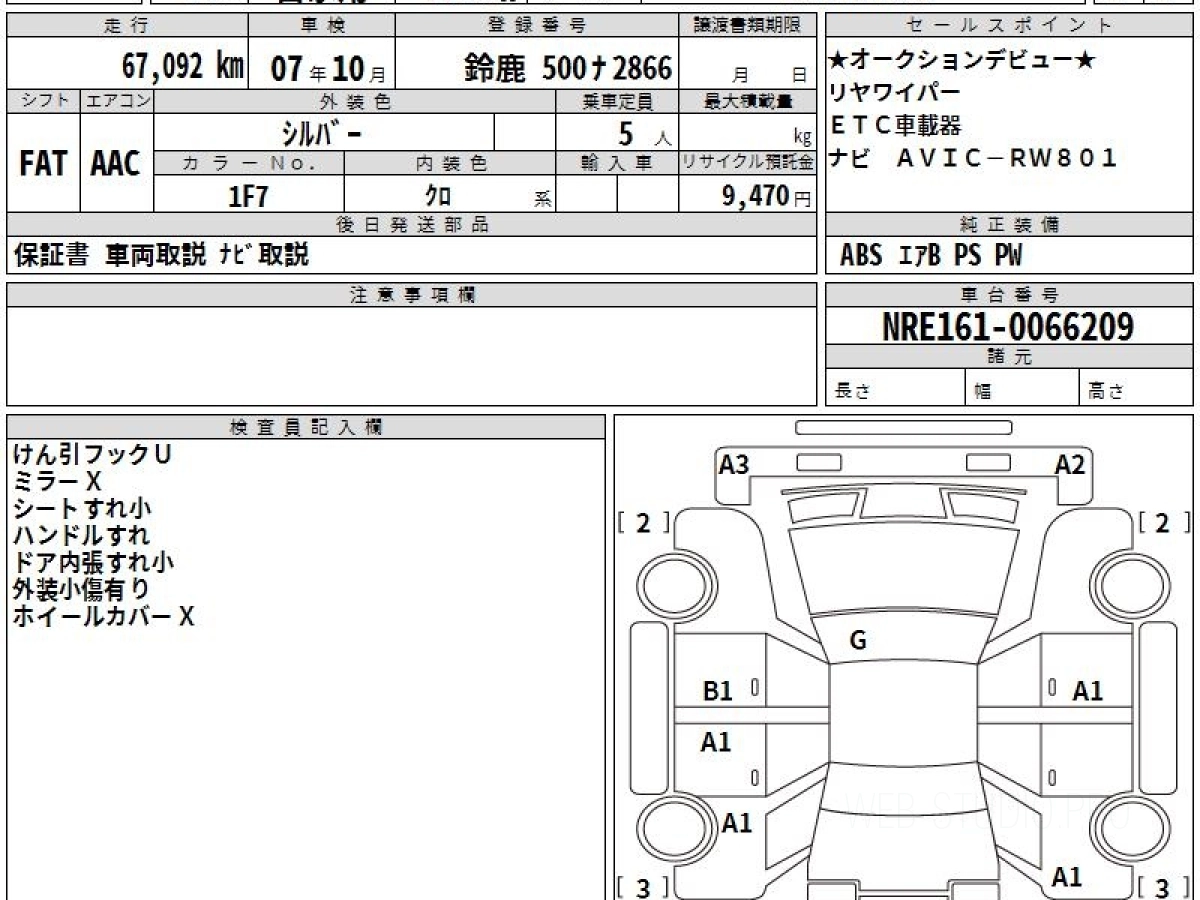Select the A2 damage mark on the diagram
This screenshot has height=900, width=1200.
(1070, 464)
